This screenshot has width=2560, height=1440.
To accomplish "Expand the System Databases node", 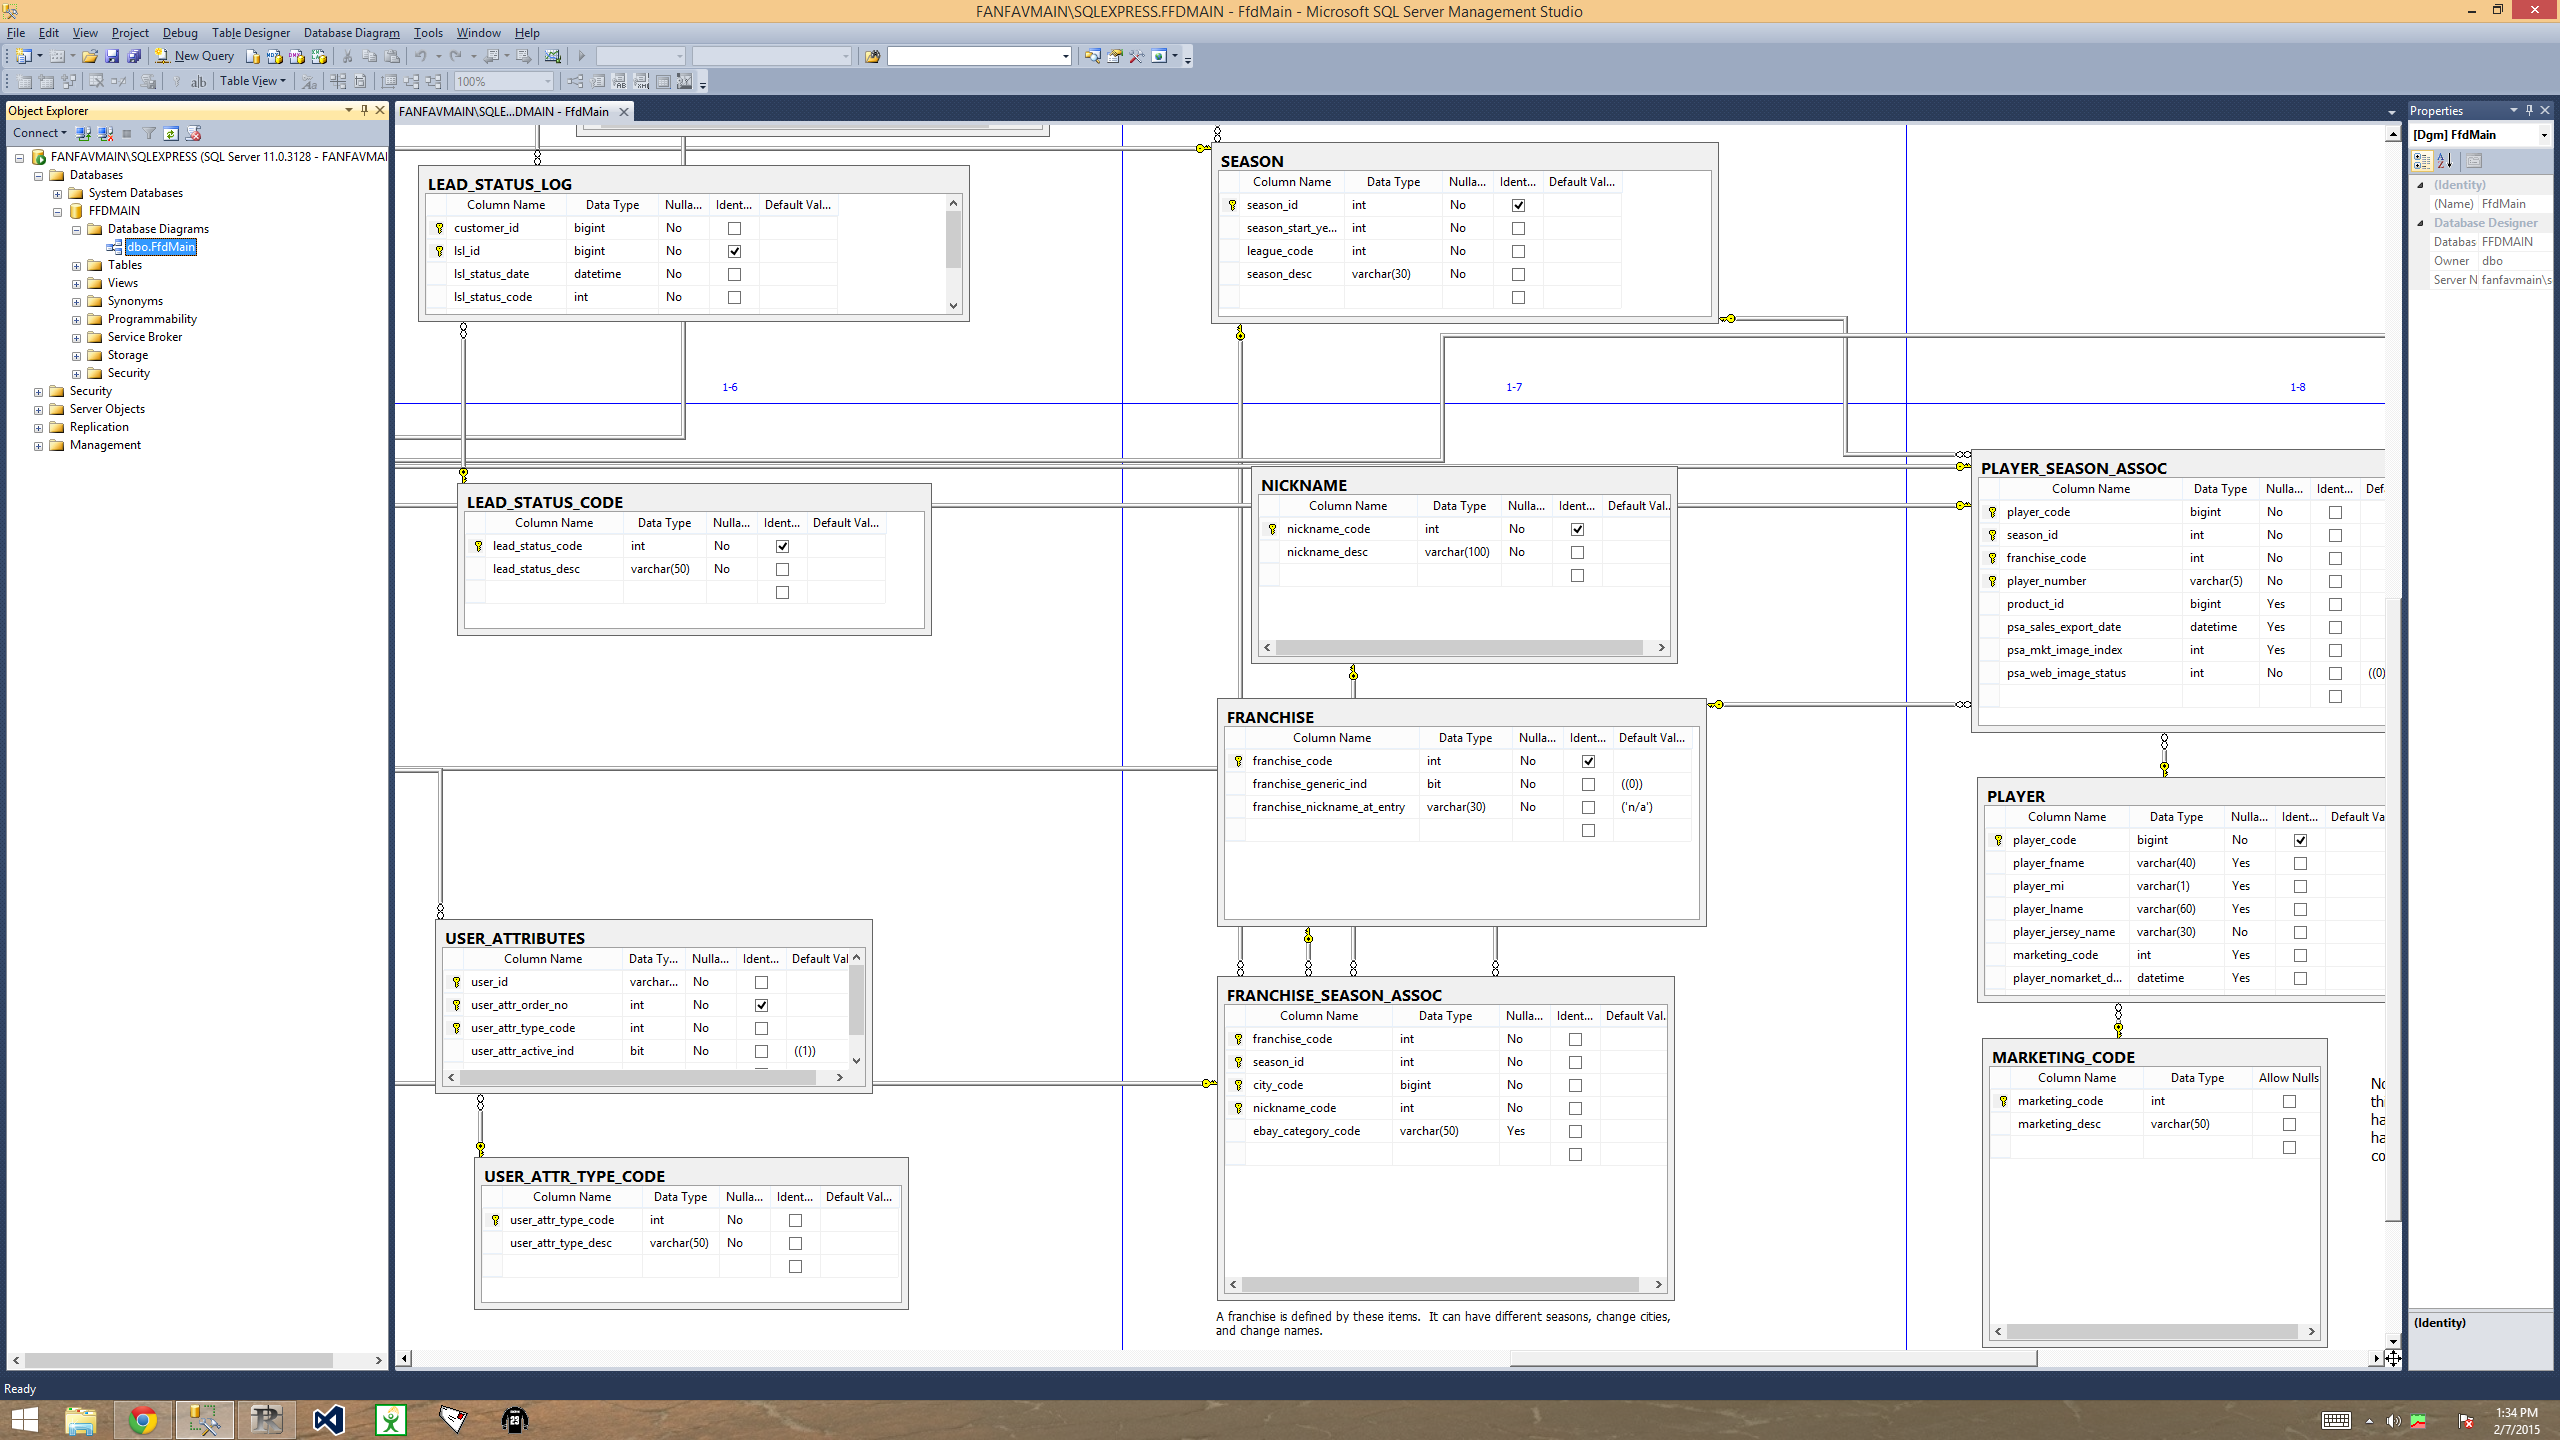I will pyautogui.click(x=57, y=193).
